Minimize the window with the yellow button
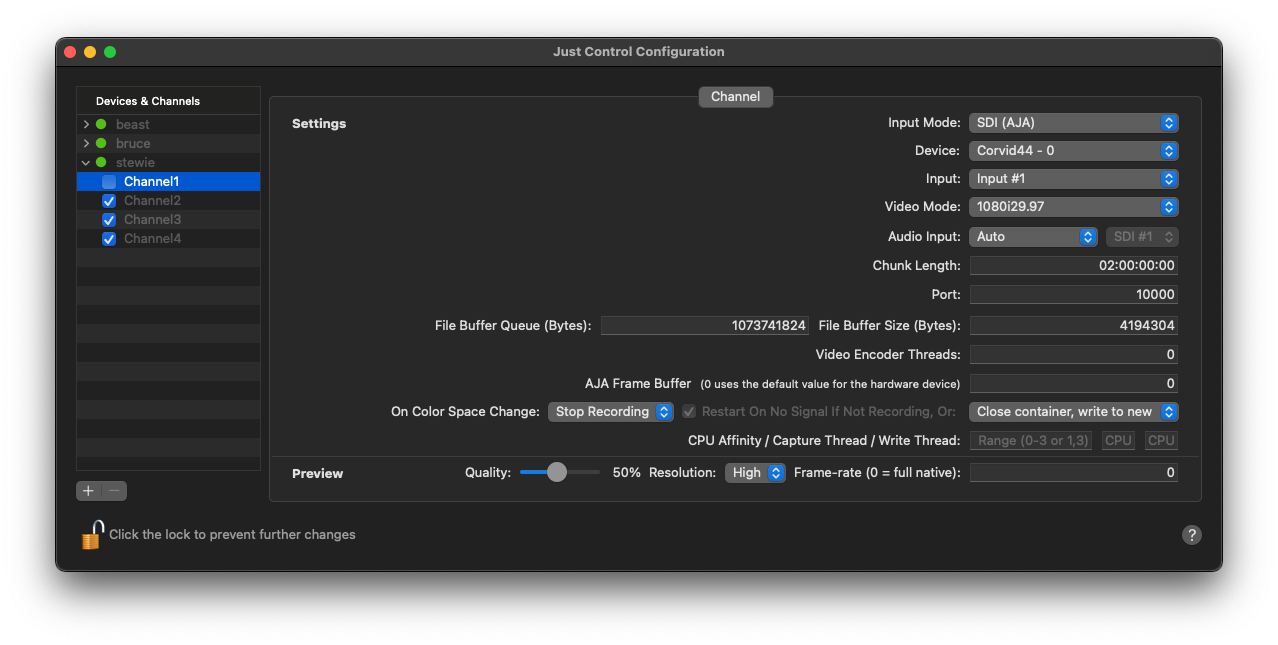Screen dimensions: 1278x645 pos(90,52)
